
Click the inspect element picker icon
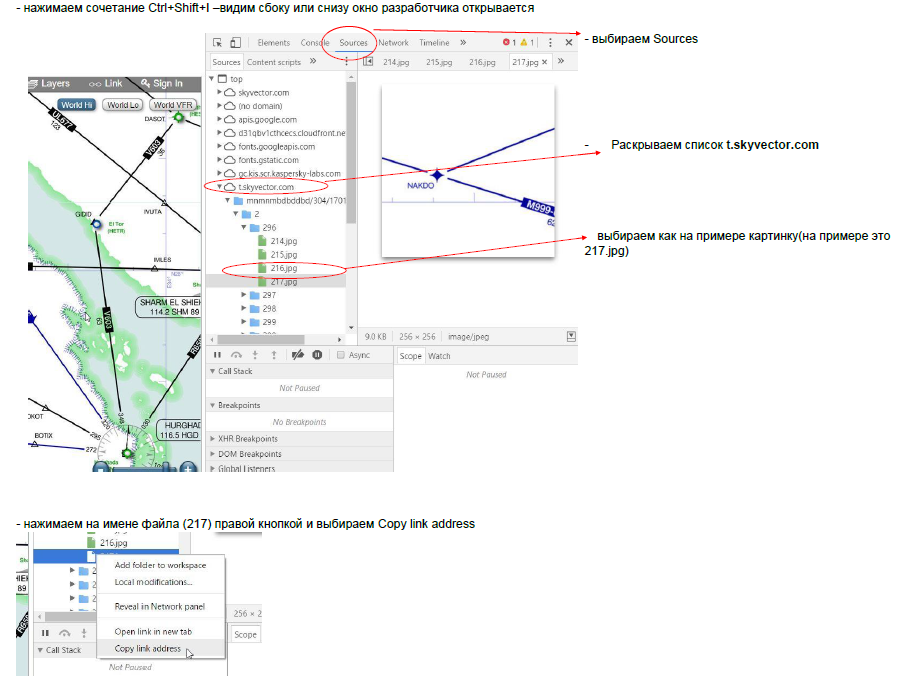[x=217, y=43]
